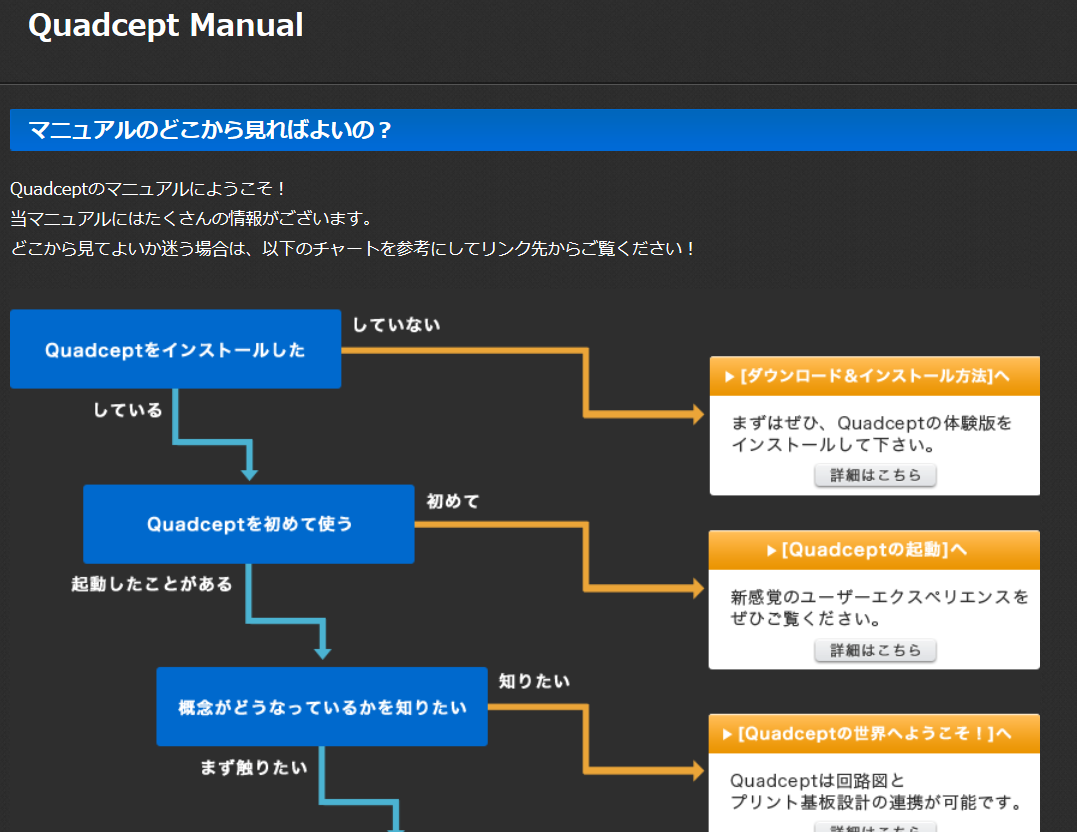Click the していない branch label
Screen dimensions: 1077x832
pos(396,325)
